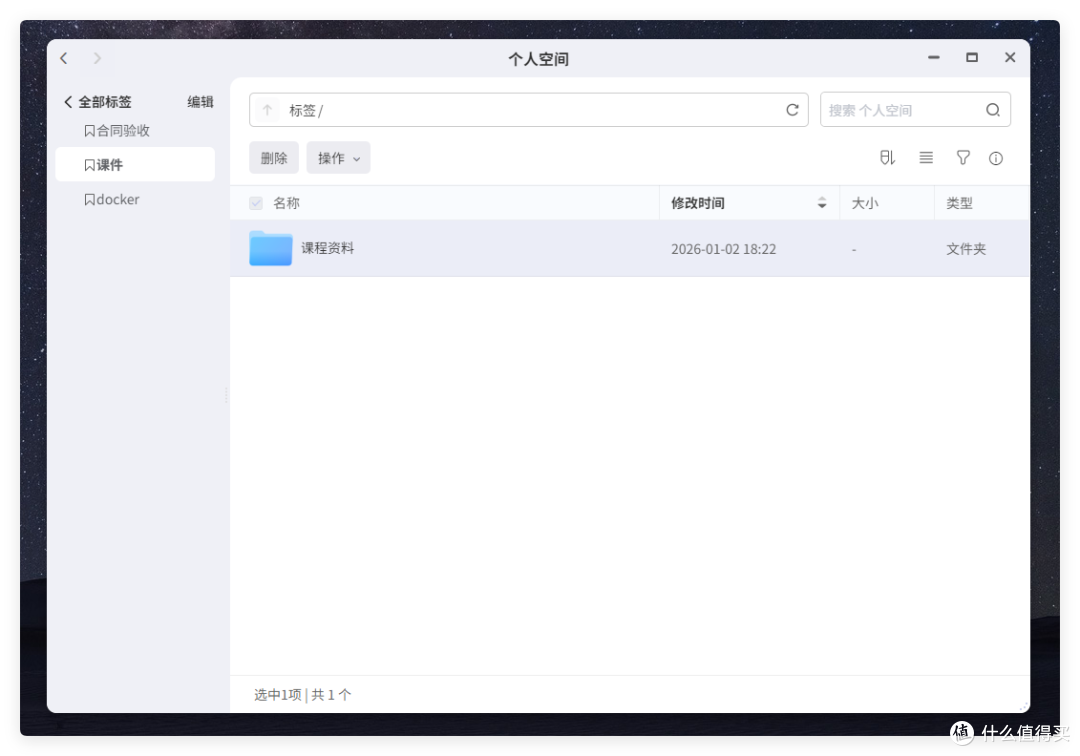Select the 课件 tag
The height and width of the screenshot is (756, 1080).
135,165
